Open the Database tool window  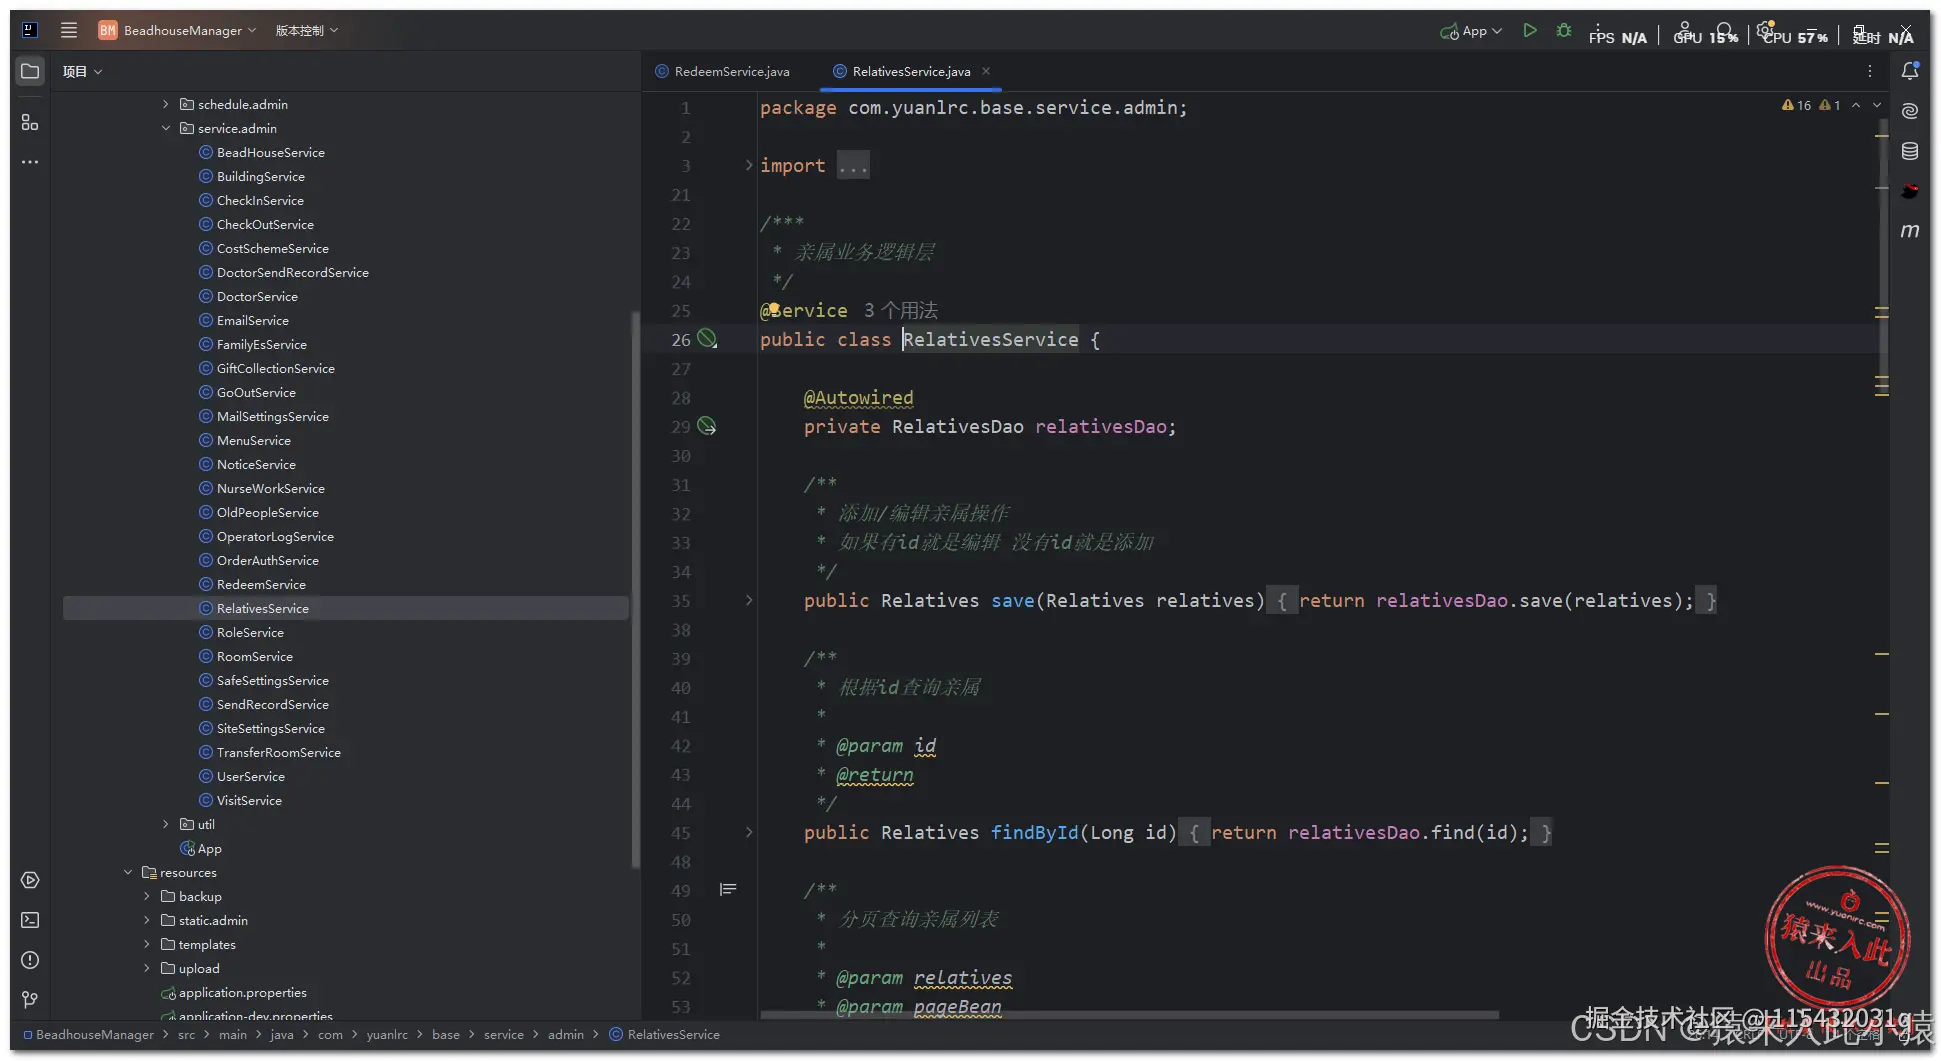coord(1910,151)
